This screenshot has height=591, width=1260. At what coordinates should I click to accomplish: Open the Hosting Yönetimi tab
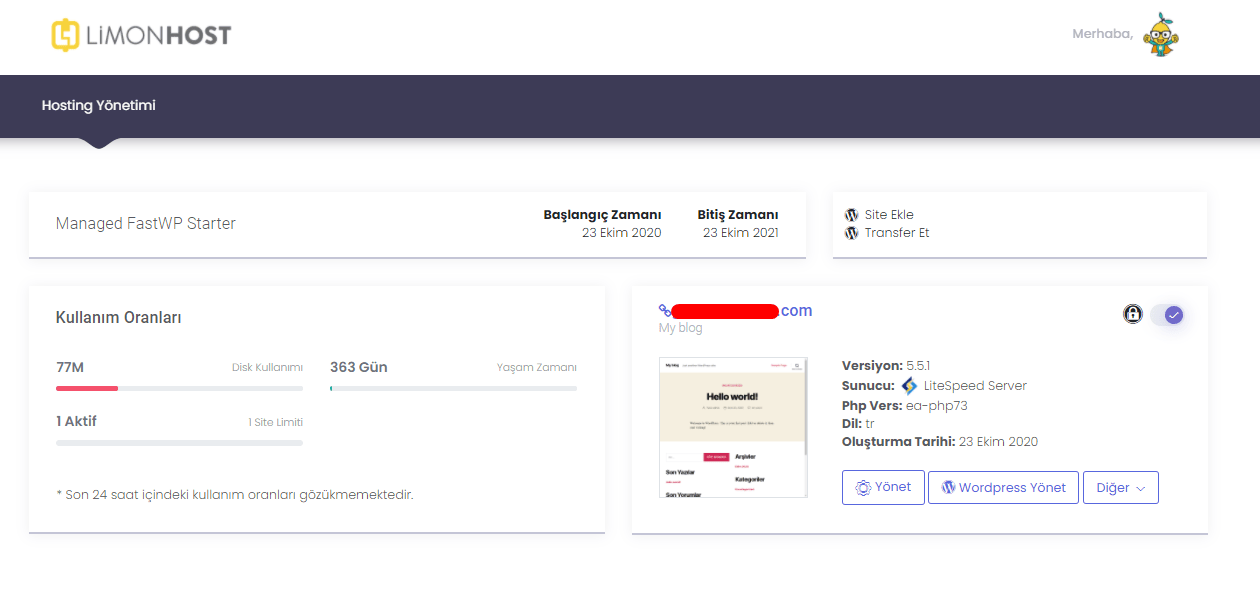[x=98, y=105]
